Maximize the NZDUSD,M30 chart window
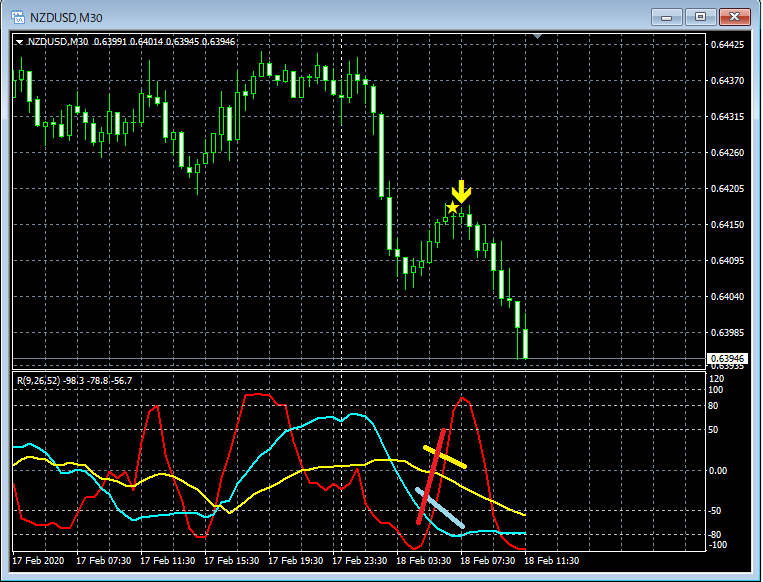 (700, 17)
